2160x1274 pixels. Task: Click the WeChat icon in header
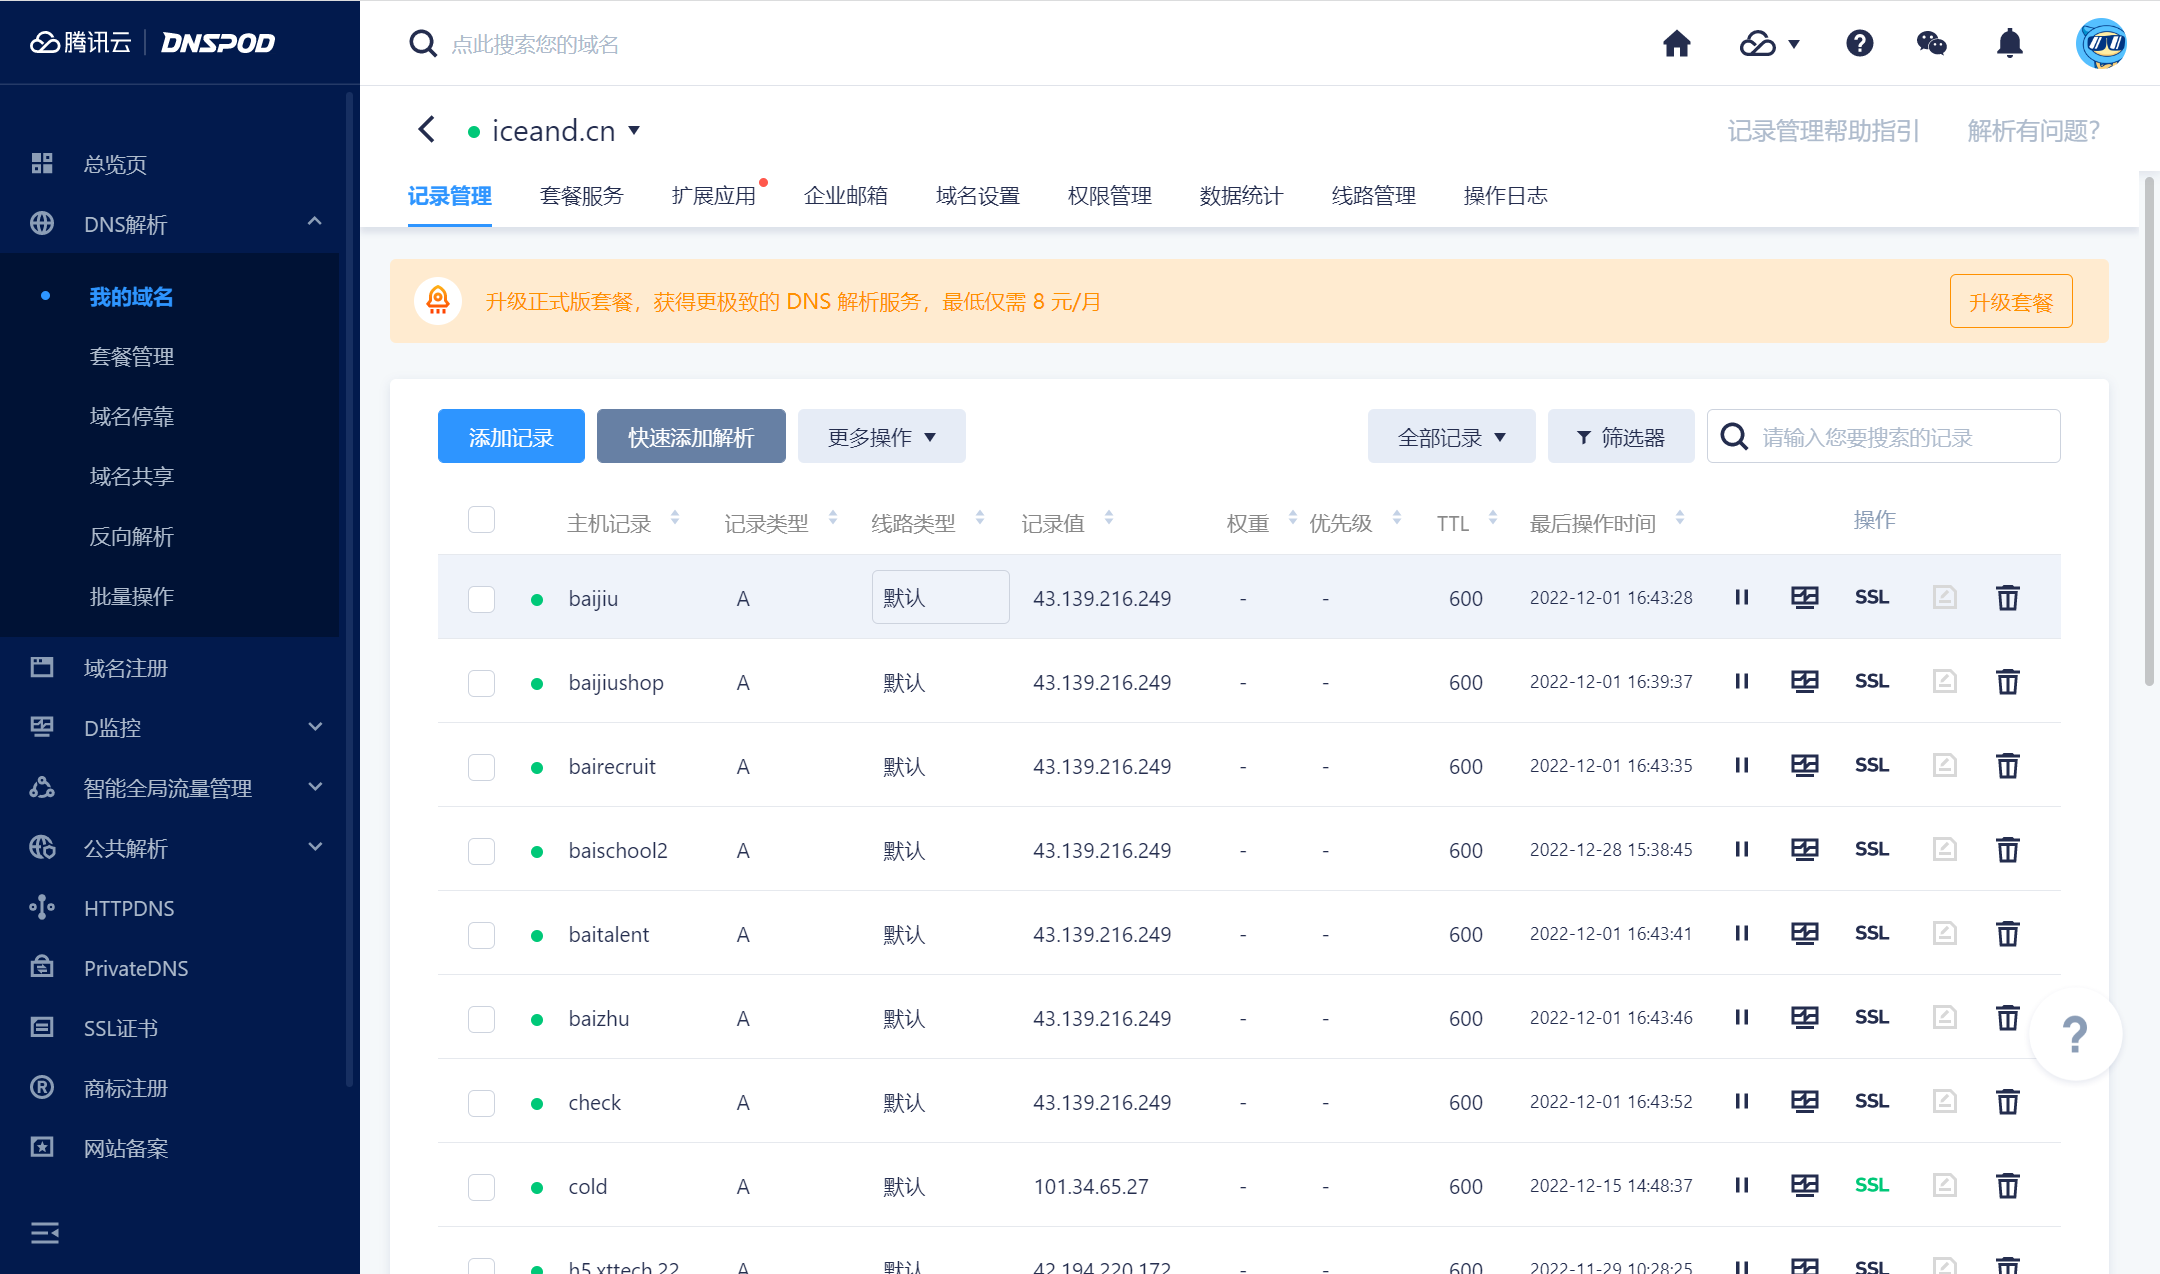1931,44
